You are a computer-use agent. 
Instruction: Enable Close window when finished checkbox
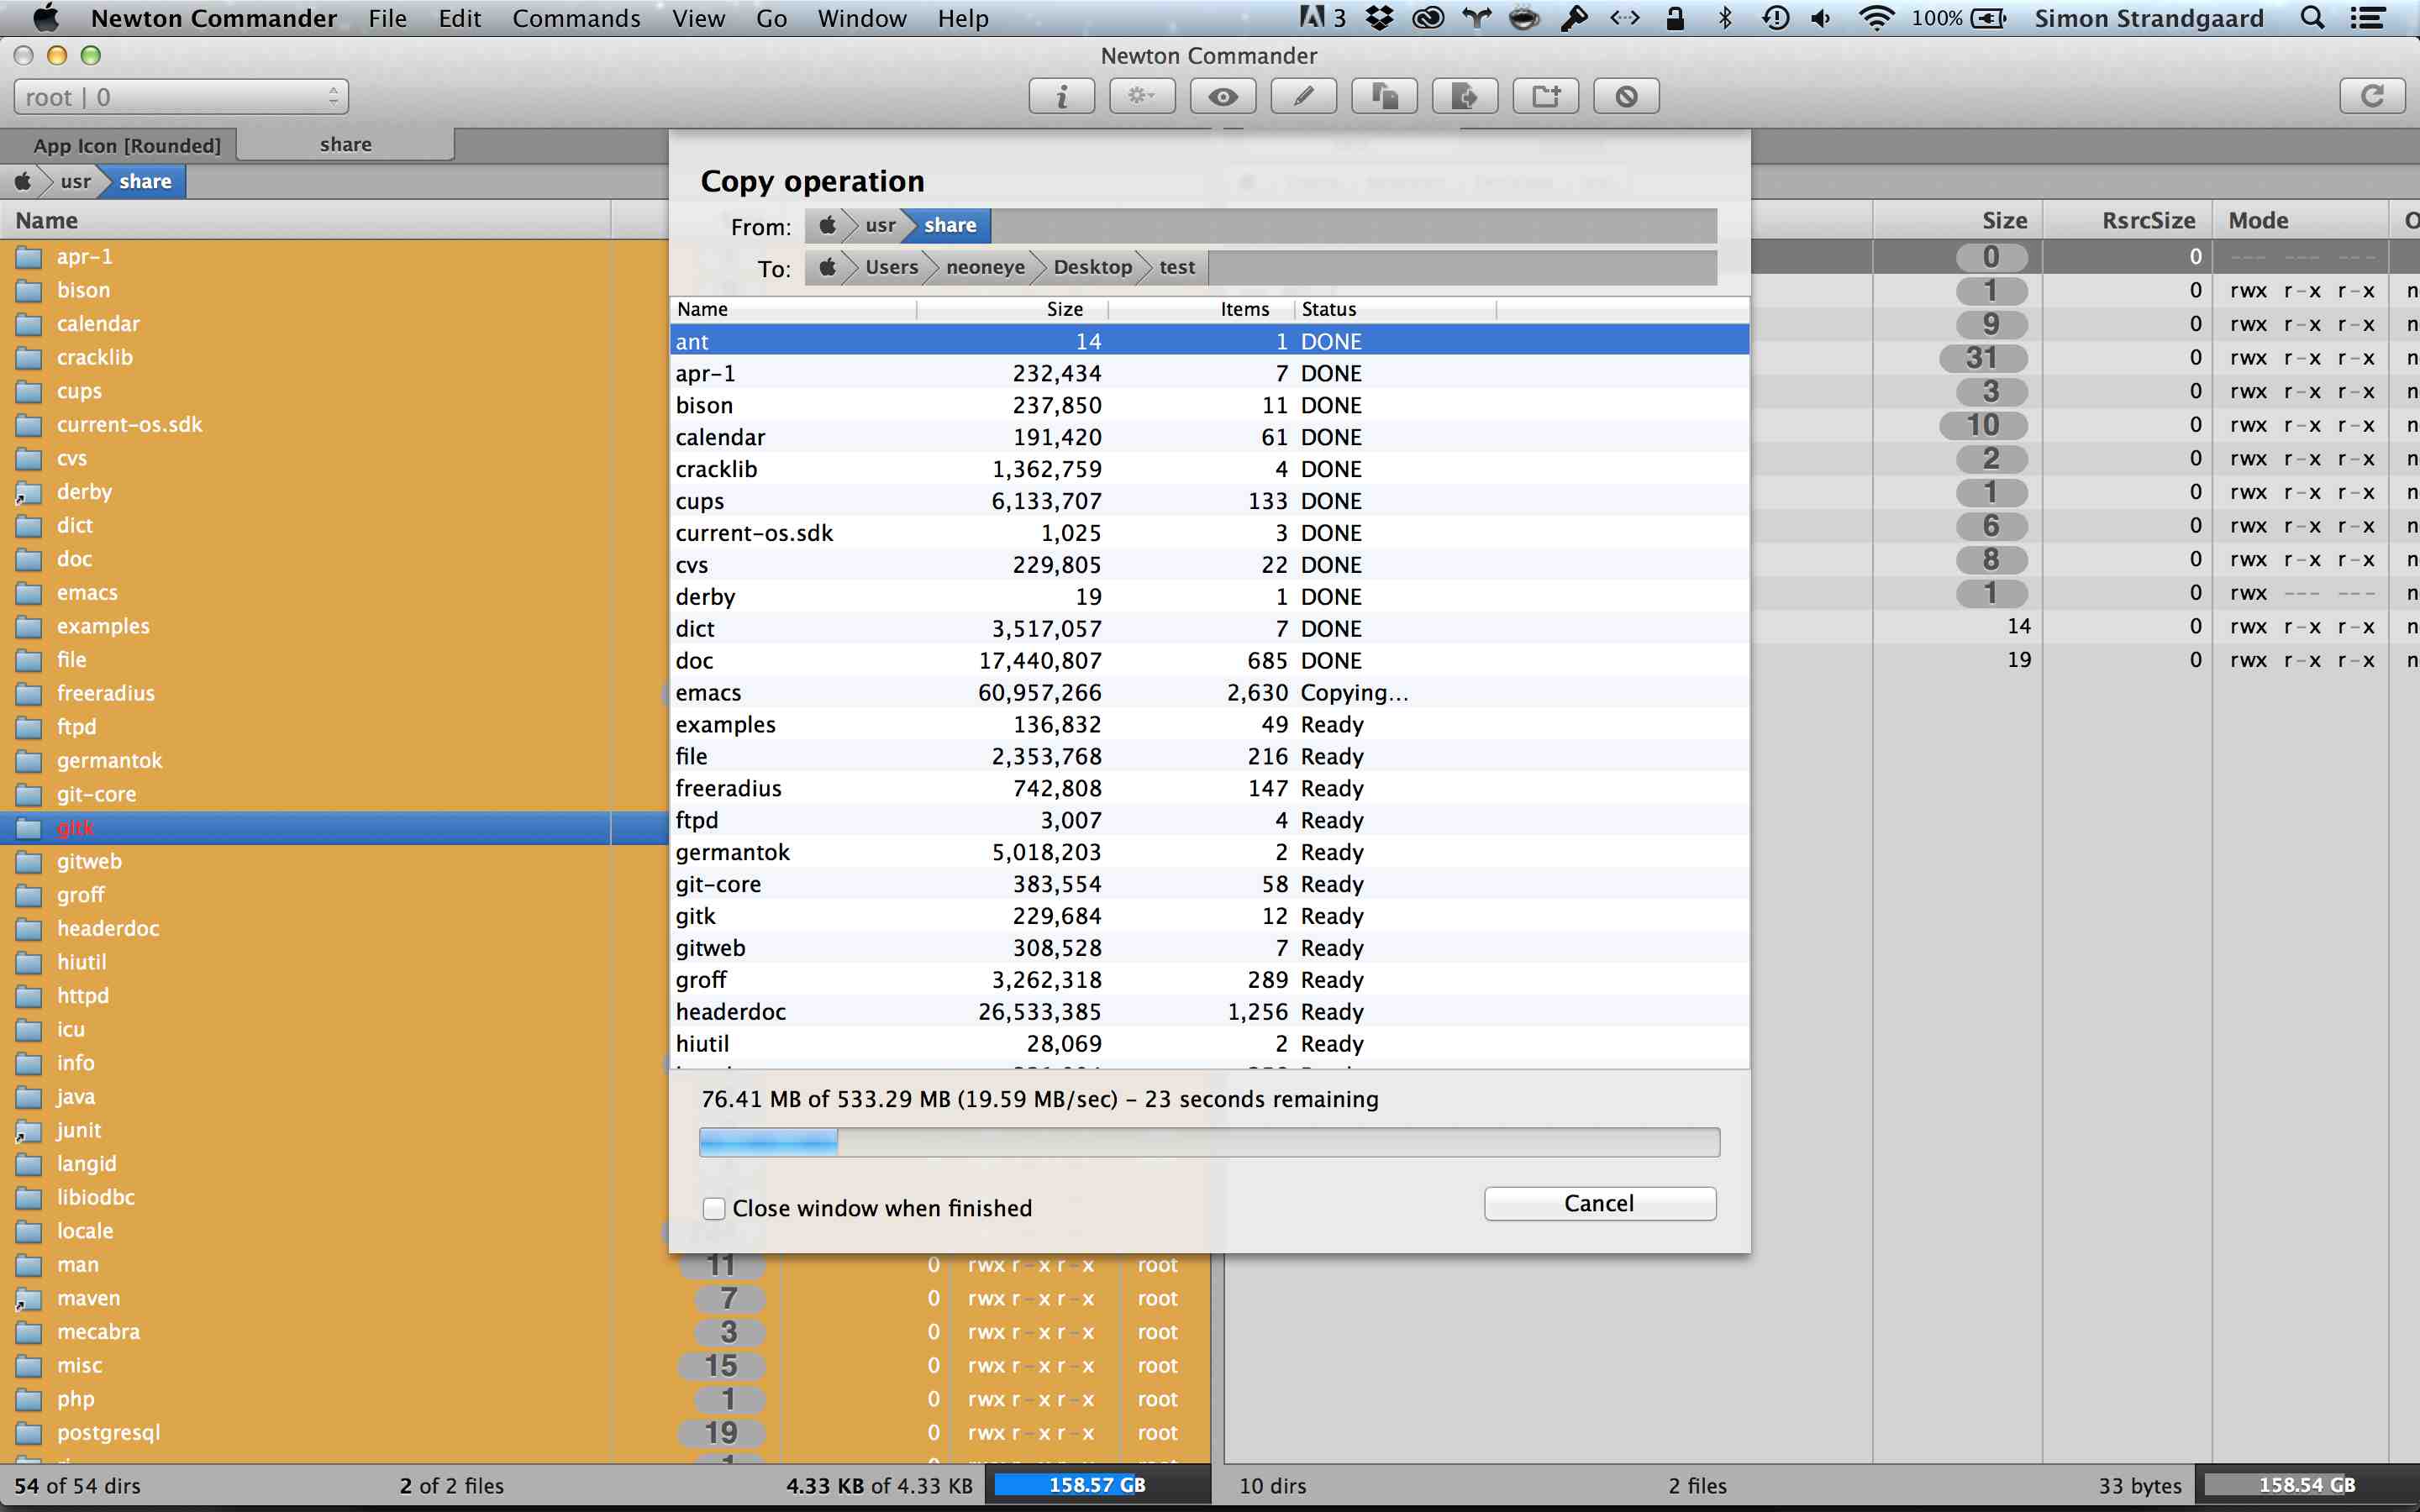714,1208
